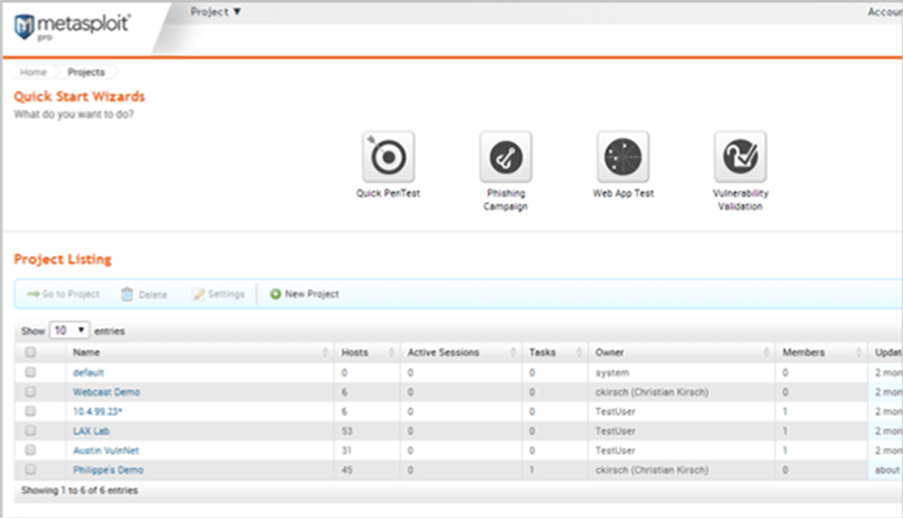Open the Account menu
The width and height of the screenshot is (903, 518).
885,12
